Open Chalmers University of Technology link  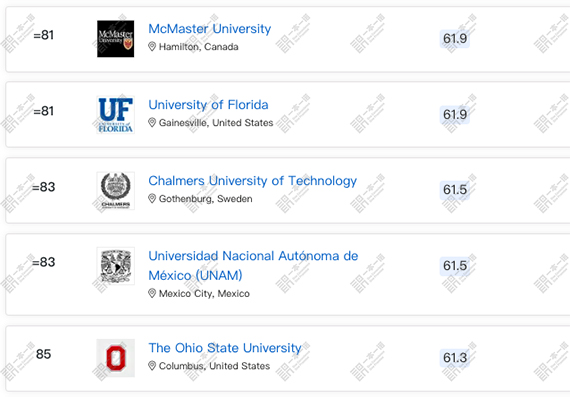pyautogui.click(x=253, y=181)
